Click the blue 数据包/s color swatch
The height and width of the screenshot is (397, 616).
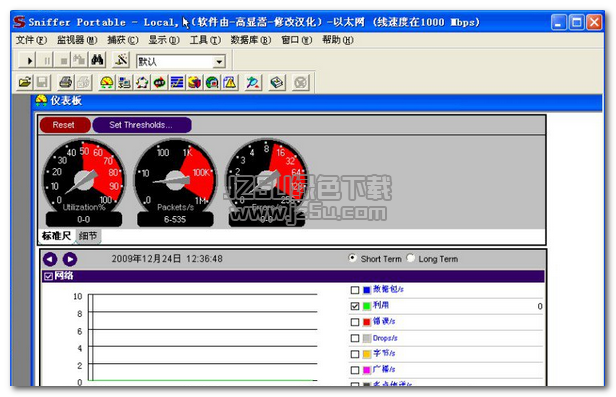(x=367, y=290)
